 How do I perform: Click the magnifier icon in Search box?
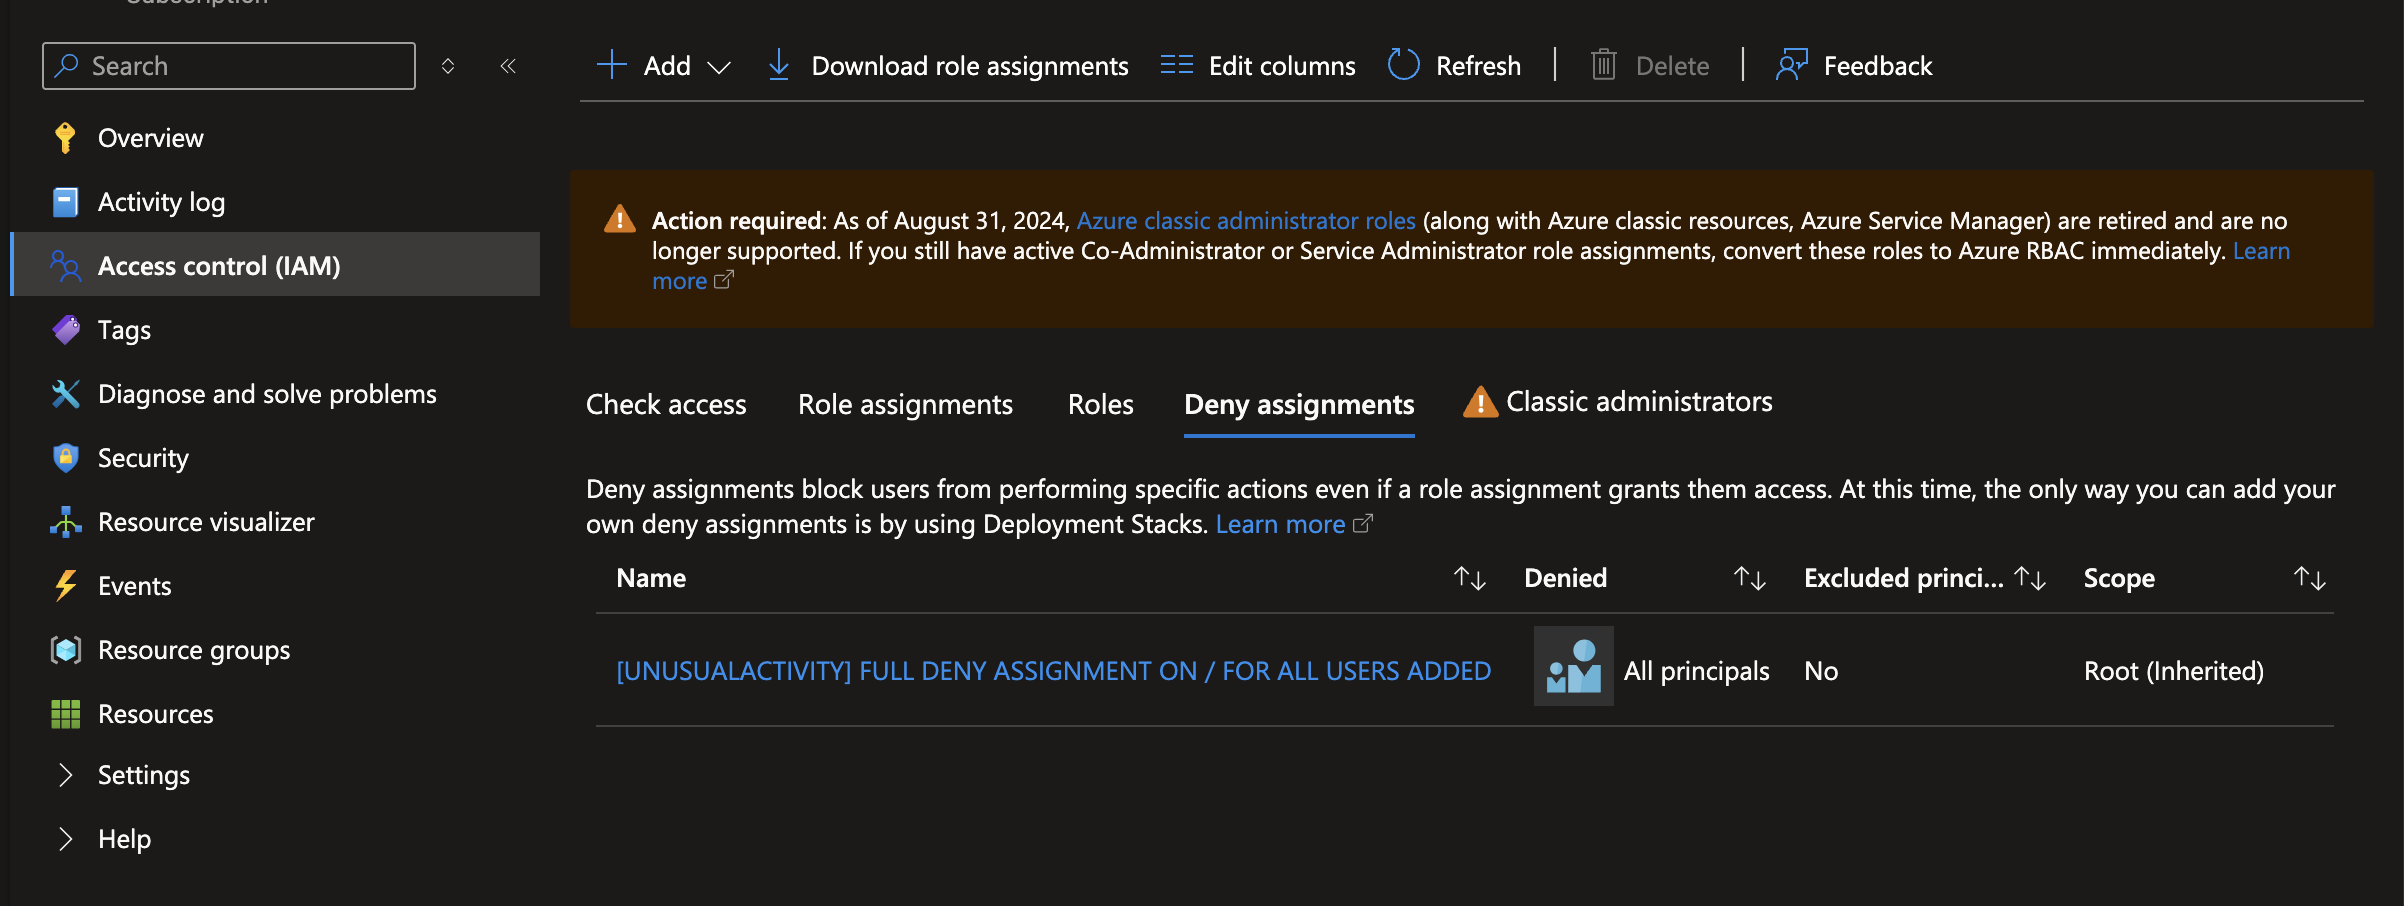coord(67,66)
